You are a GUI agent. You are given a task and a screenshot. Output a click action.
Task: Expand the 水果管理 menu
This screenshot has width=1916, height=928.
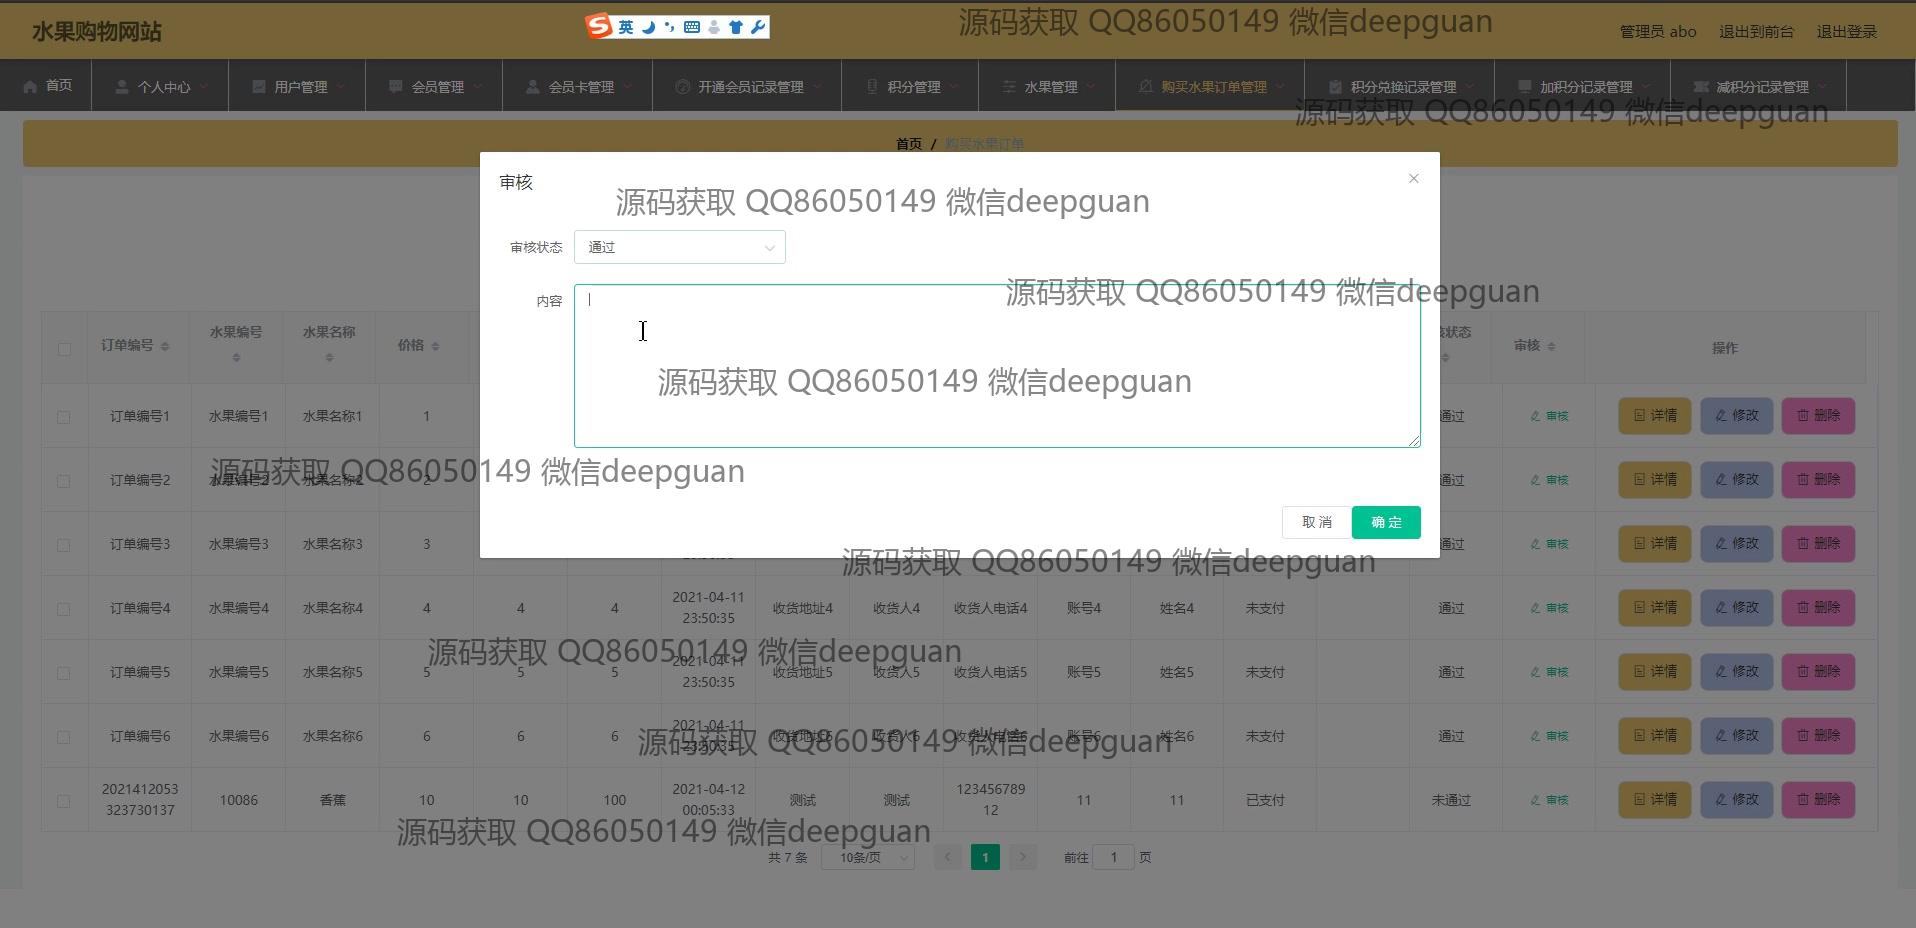pyautogui.click(x=1047, y=87)
